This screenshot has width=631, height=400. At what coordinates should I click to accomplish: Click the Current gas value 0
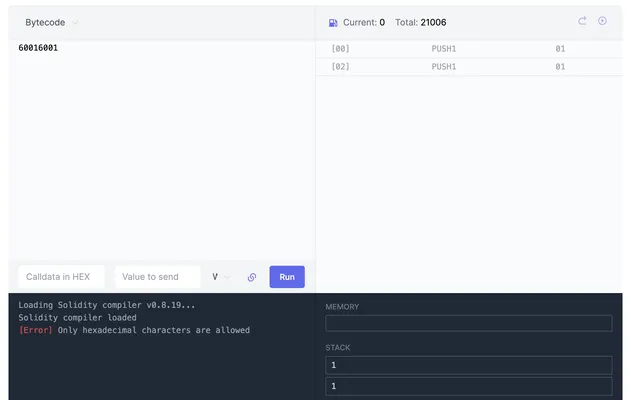382,23
